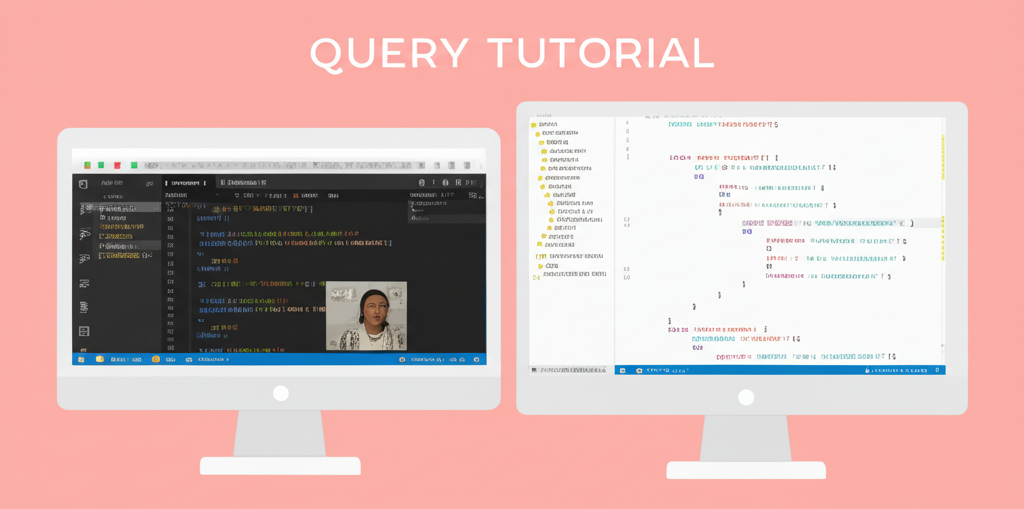
Task: Expand second folder in light editor file tree
Action: (538, 133)
